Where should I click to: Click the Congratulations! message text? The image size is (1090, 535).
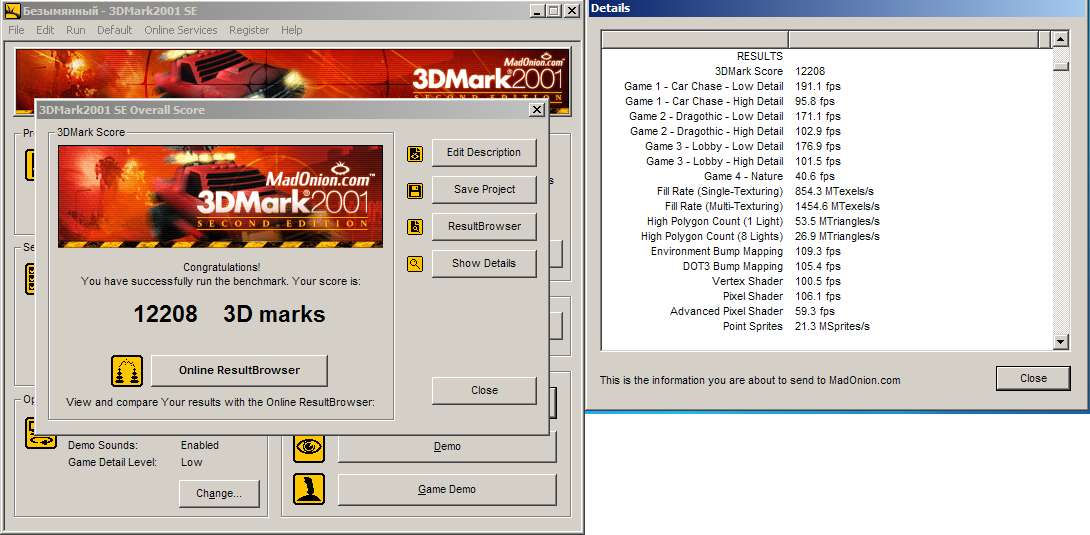tap(221, 268)
